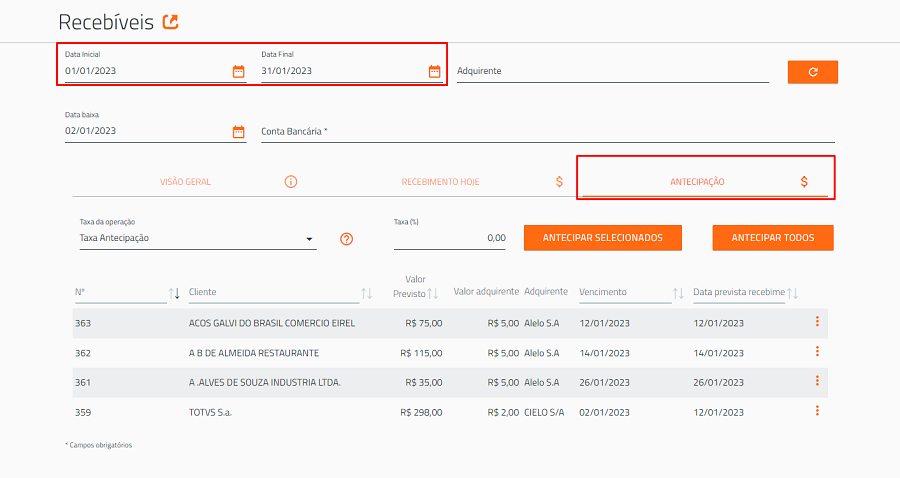Switch to the Recebimento Hoje tab

(x=440, y=182)
